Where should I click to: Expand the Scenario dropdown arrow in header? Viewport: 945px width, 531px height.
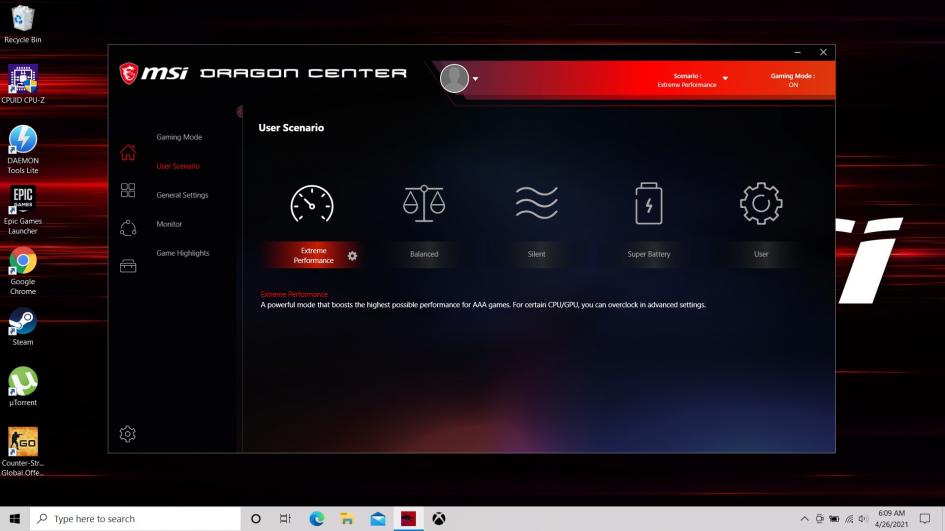click(725, 78)
